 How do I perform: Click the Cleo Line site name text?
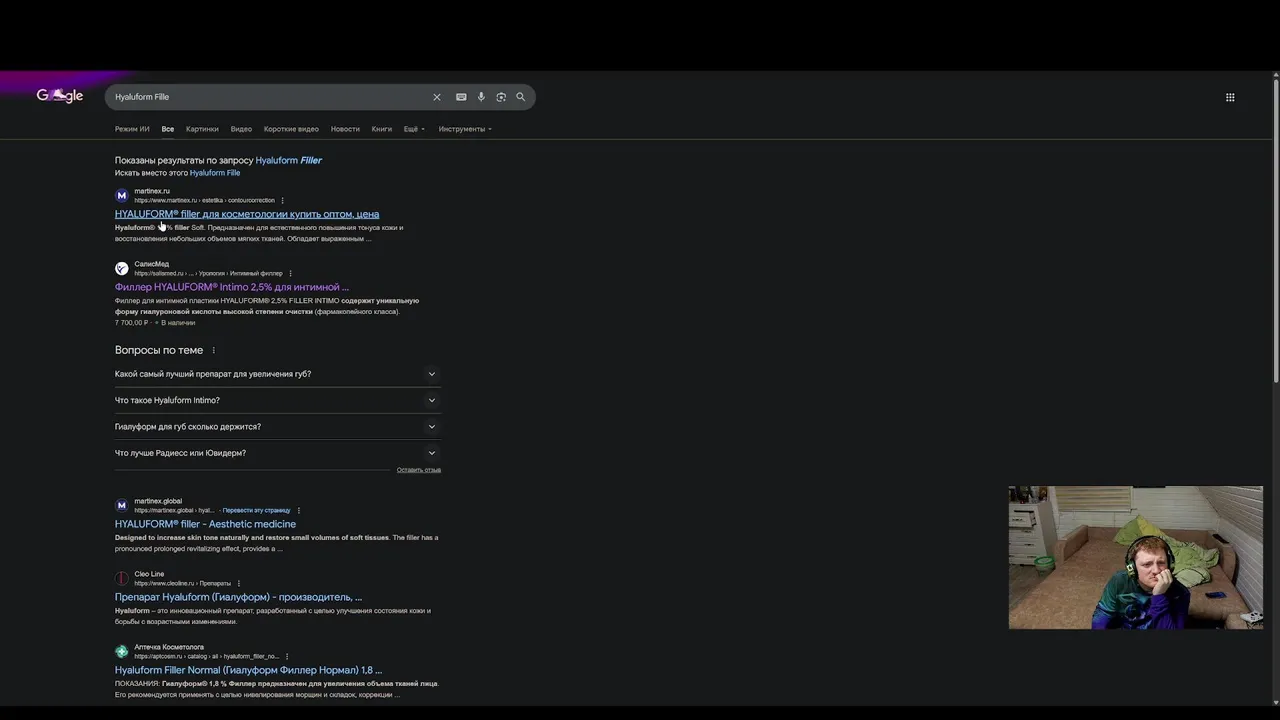click(149, 574)
